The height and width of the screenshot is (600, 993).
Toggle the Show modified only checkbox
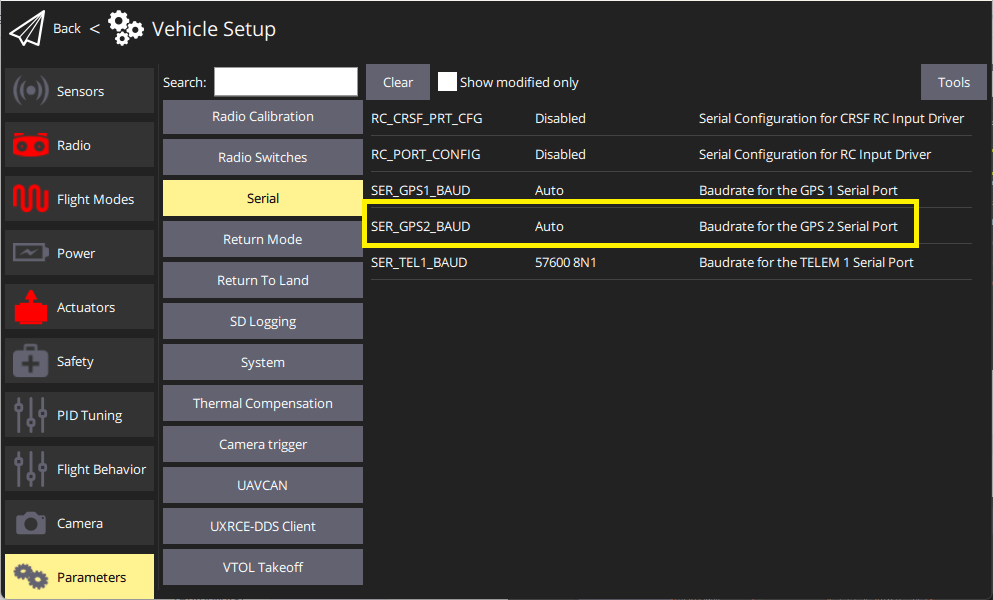coord(448,82)
